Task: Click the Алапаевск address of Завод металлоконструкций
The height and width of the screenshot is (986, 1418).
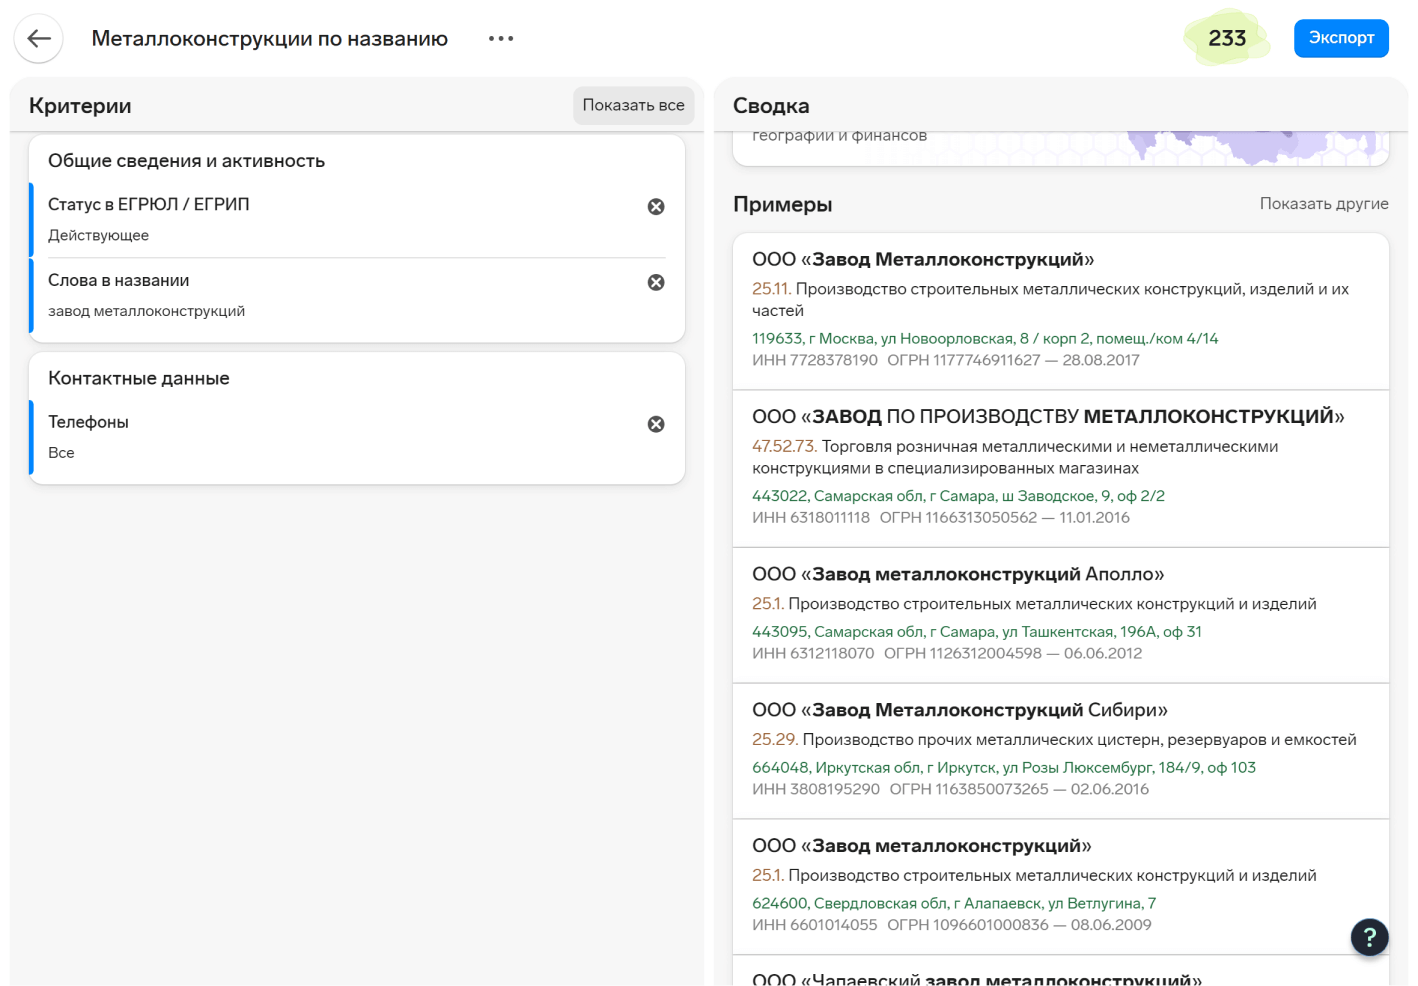Action: coord(953,904)
